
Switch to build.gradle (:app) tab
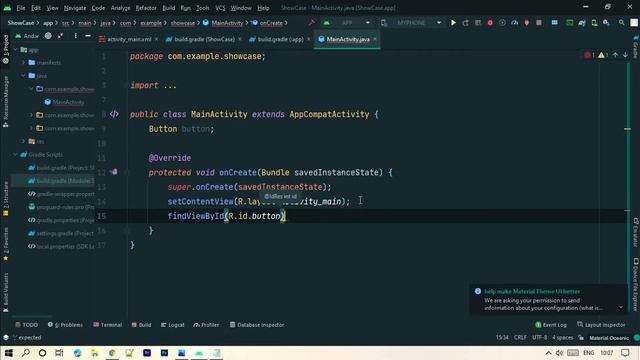(x=280, y=40)
